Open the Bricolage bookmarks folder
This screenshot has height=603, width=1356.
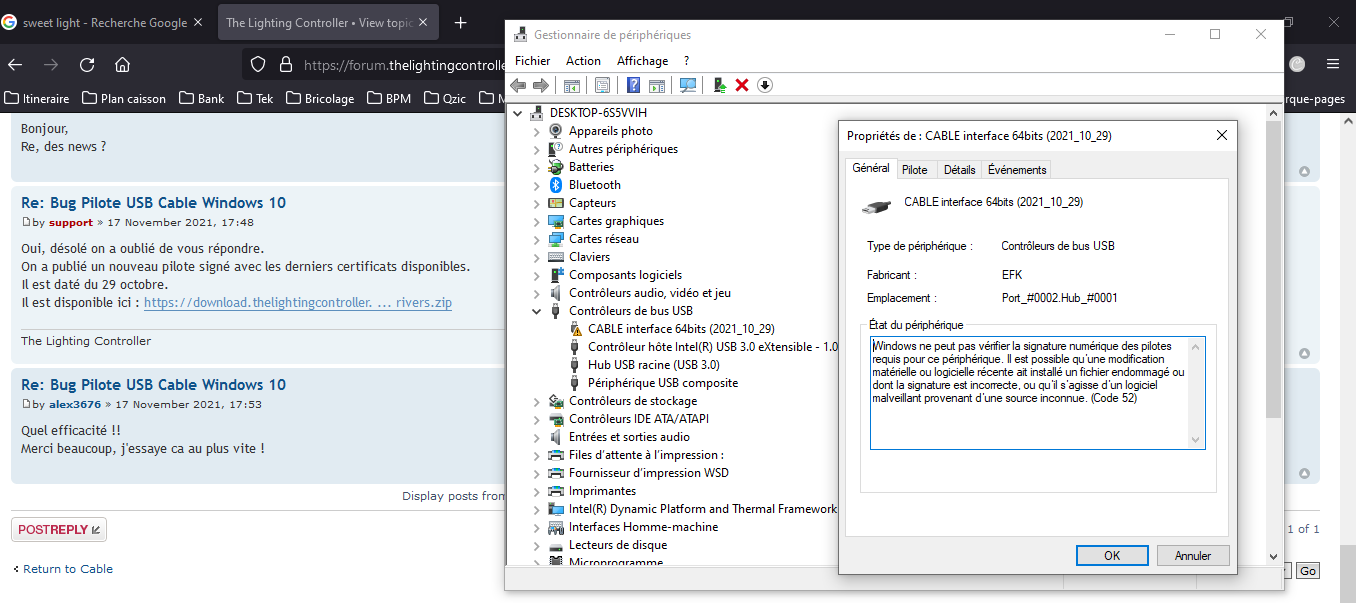320,98
